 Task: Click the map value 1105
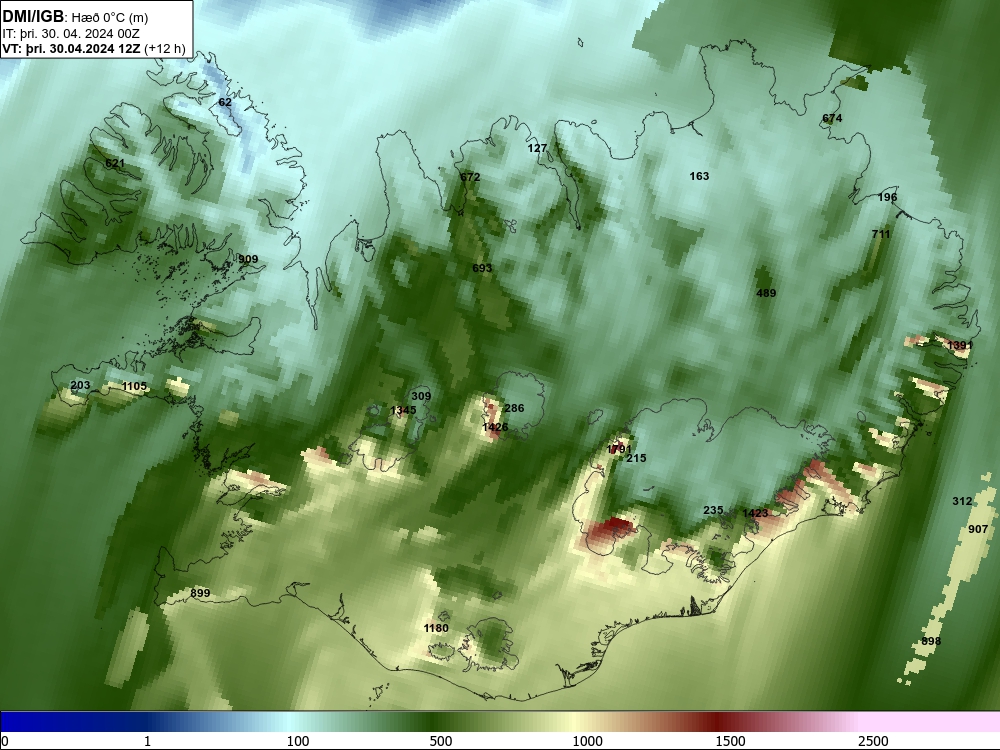tap(134, 386)
